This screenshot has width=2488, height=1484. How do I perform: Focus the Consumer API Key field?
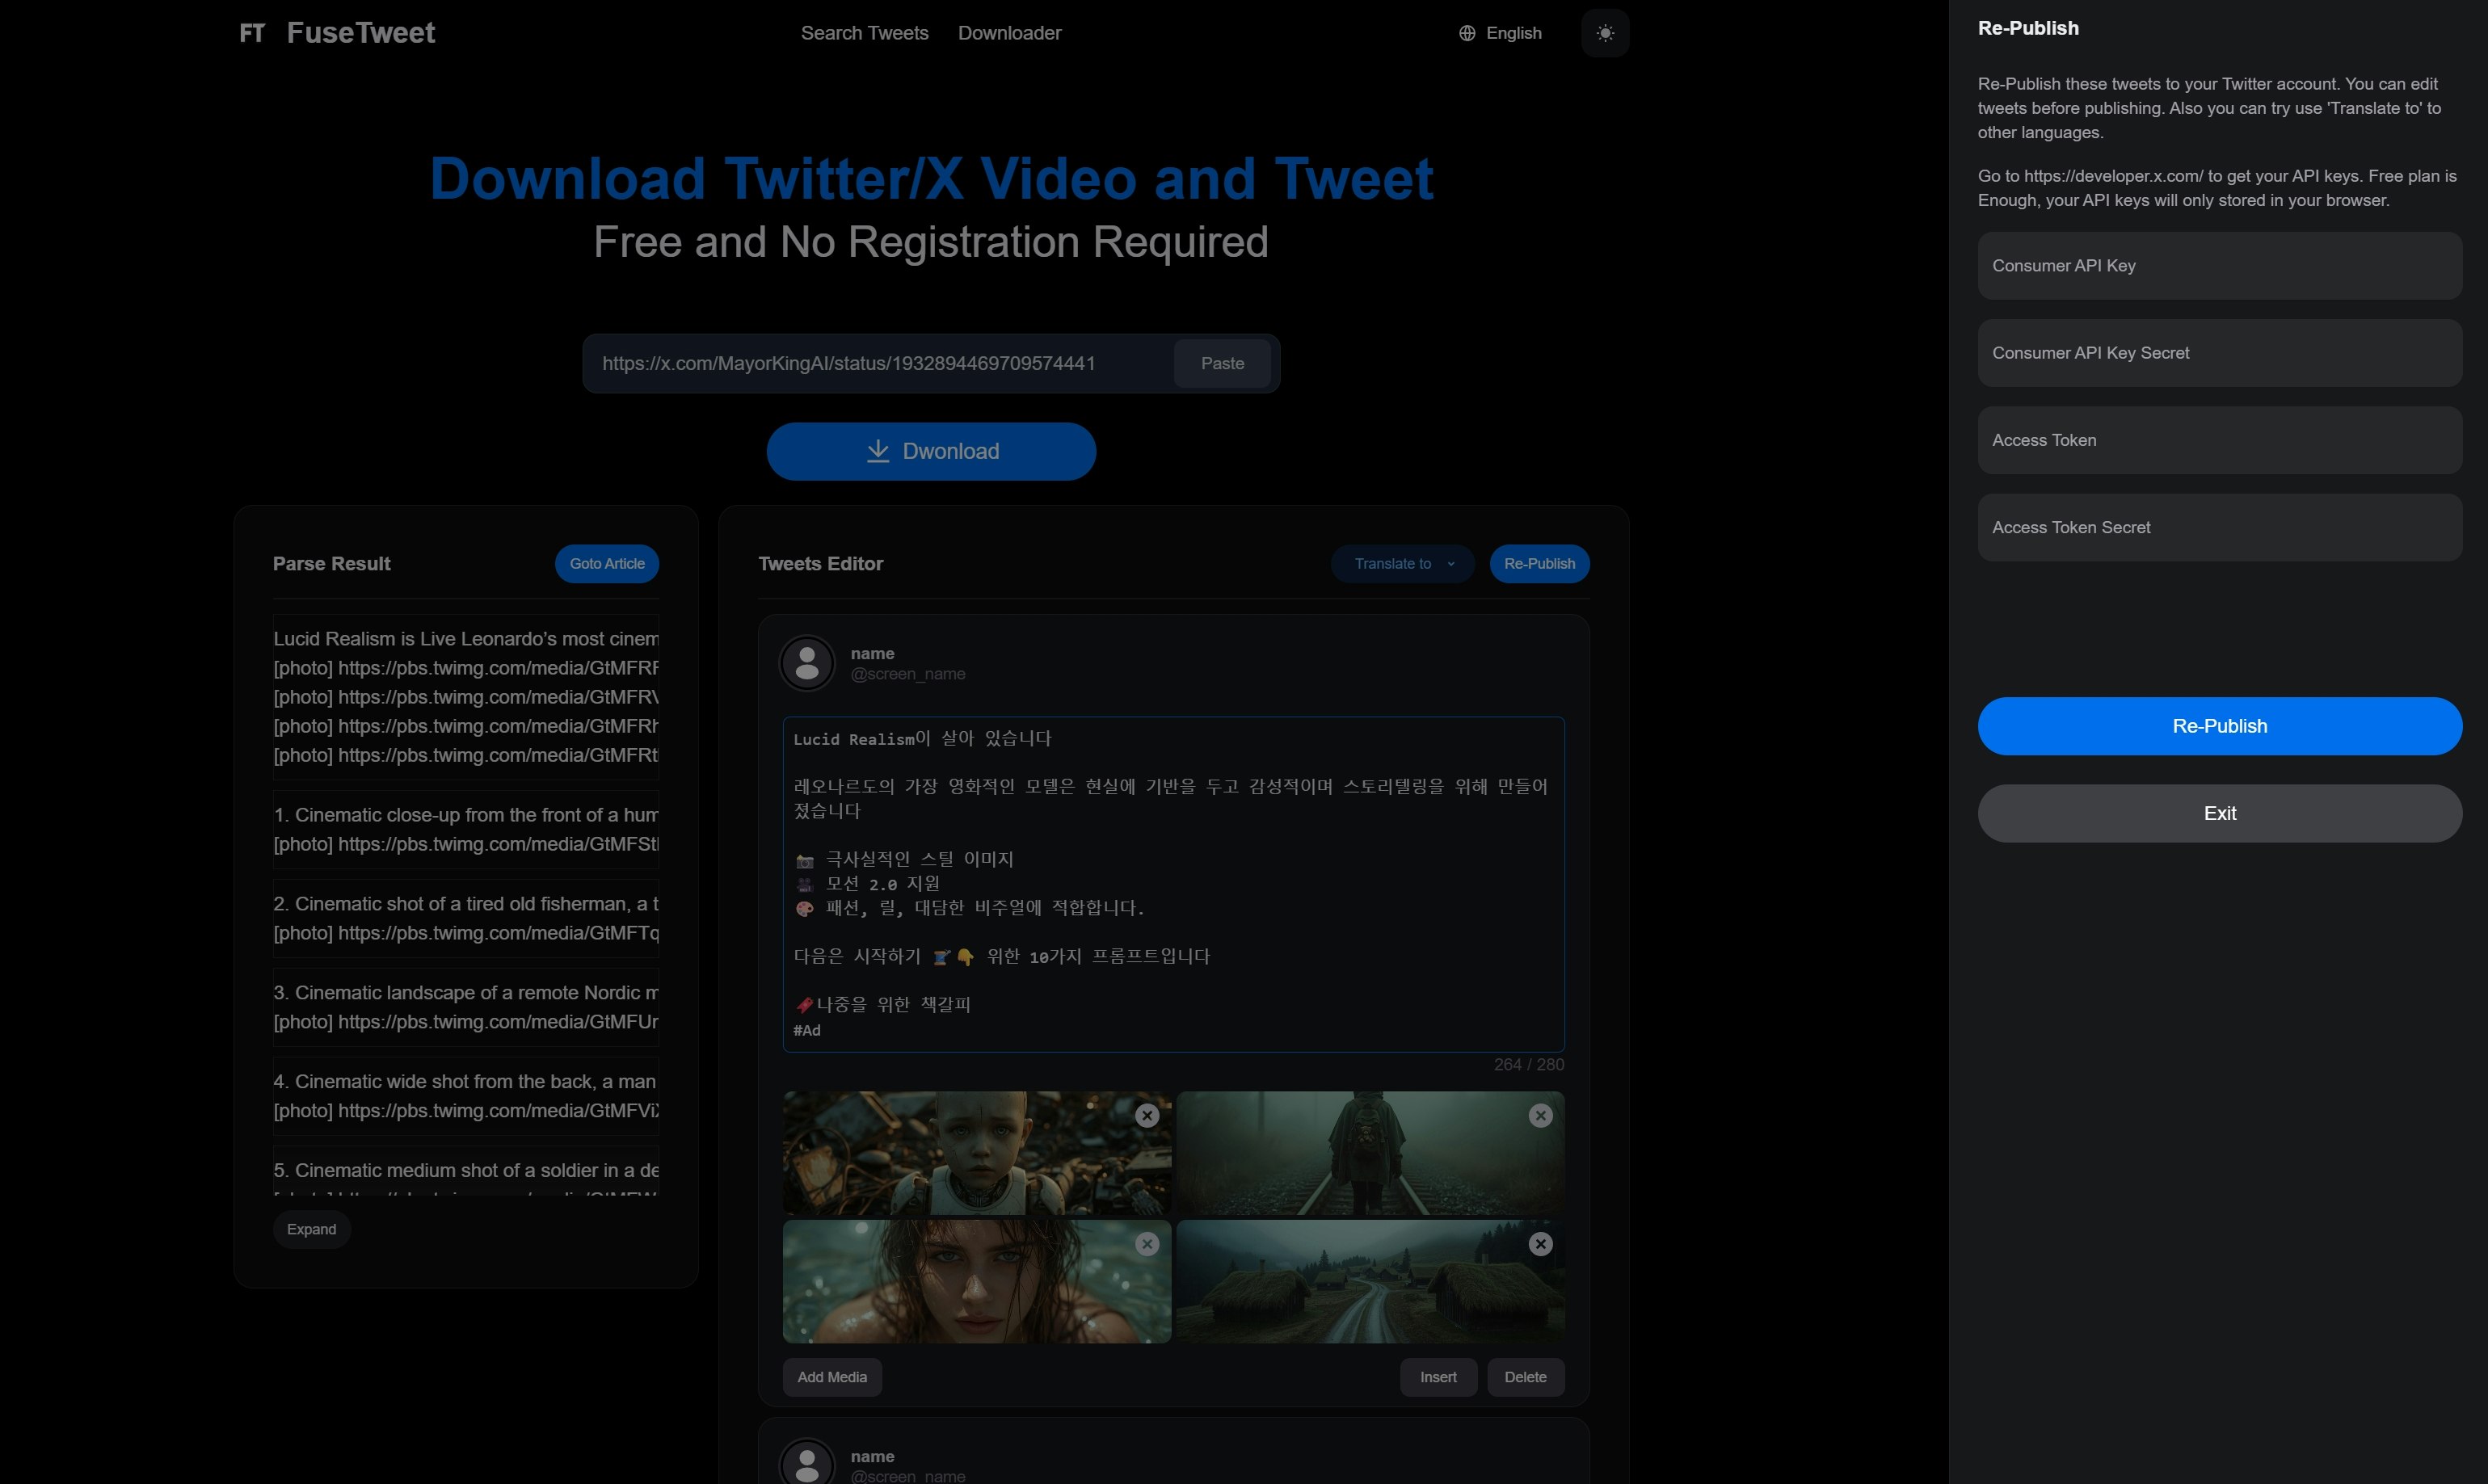2219,266
